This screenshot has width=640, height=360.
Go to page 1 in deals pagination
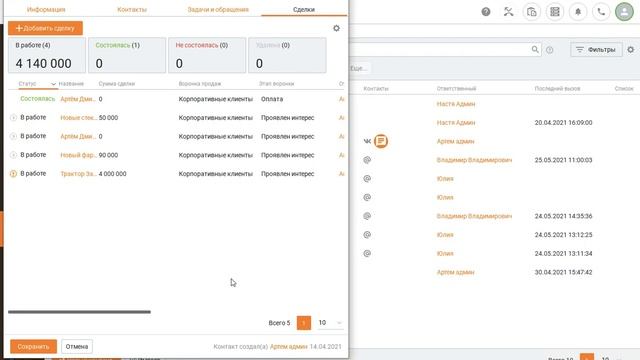(304, 323)
